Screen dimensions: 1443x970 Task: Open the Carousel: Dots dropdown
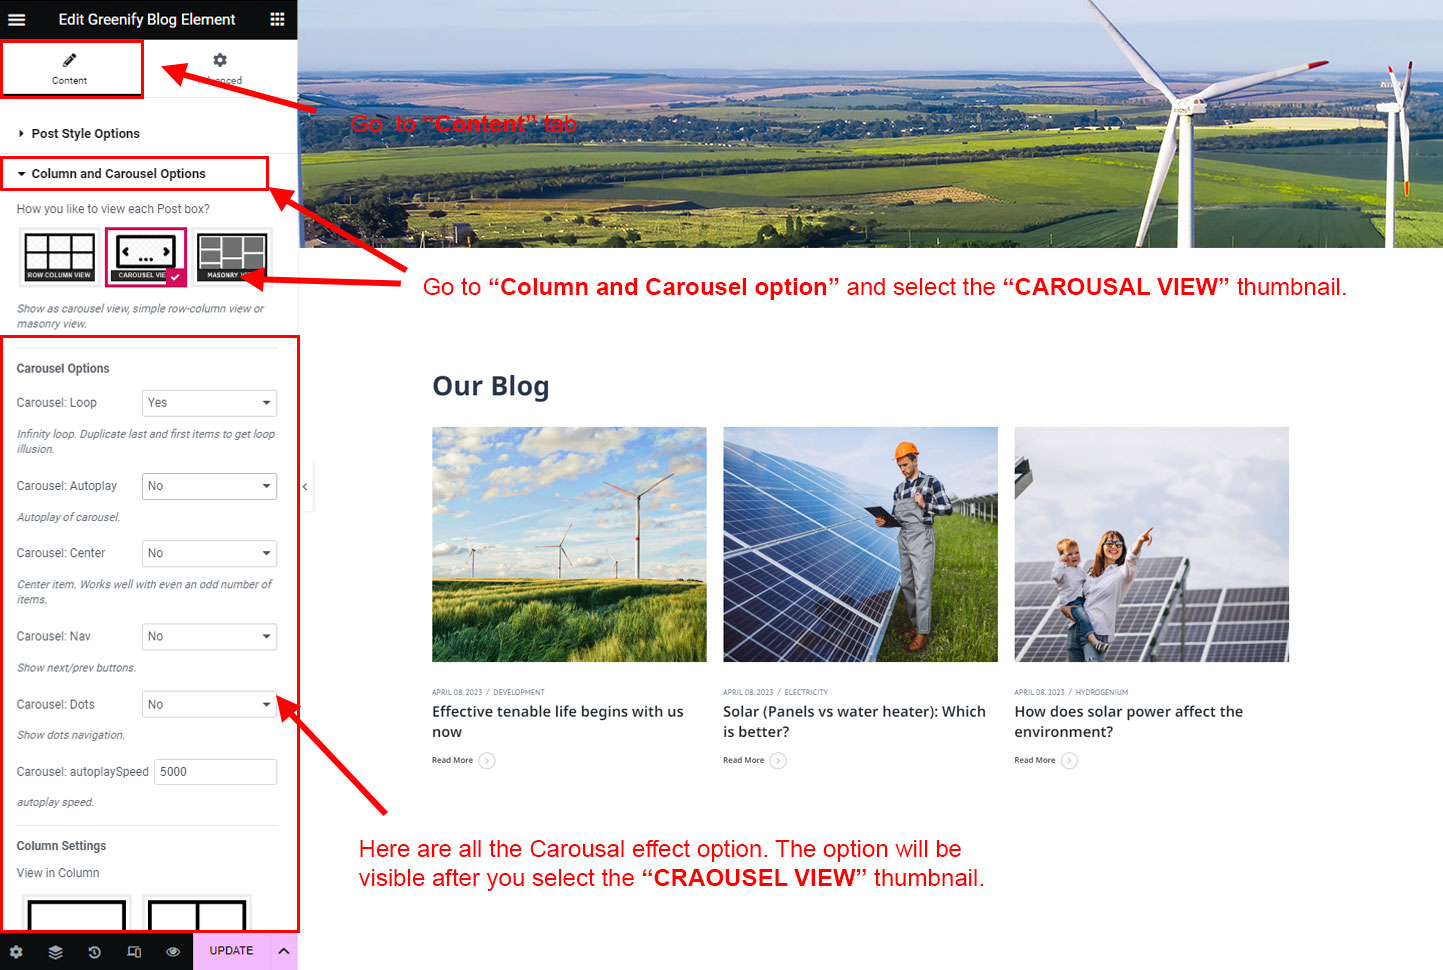coord(209,705)
